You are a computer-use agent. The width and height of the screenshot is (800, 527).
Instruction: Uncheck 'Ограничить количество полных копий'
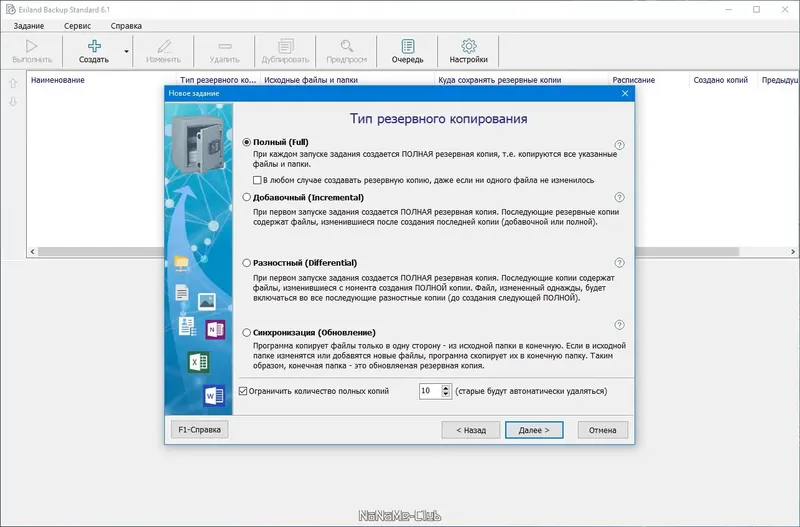(243, 391)
